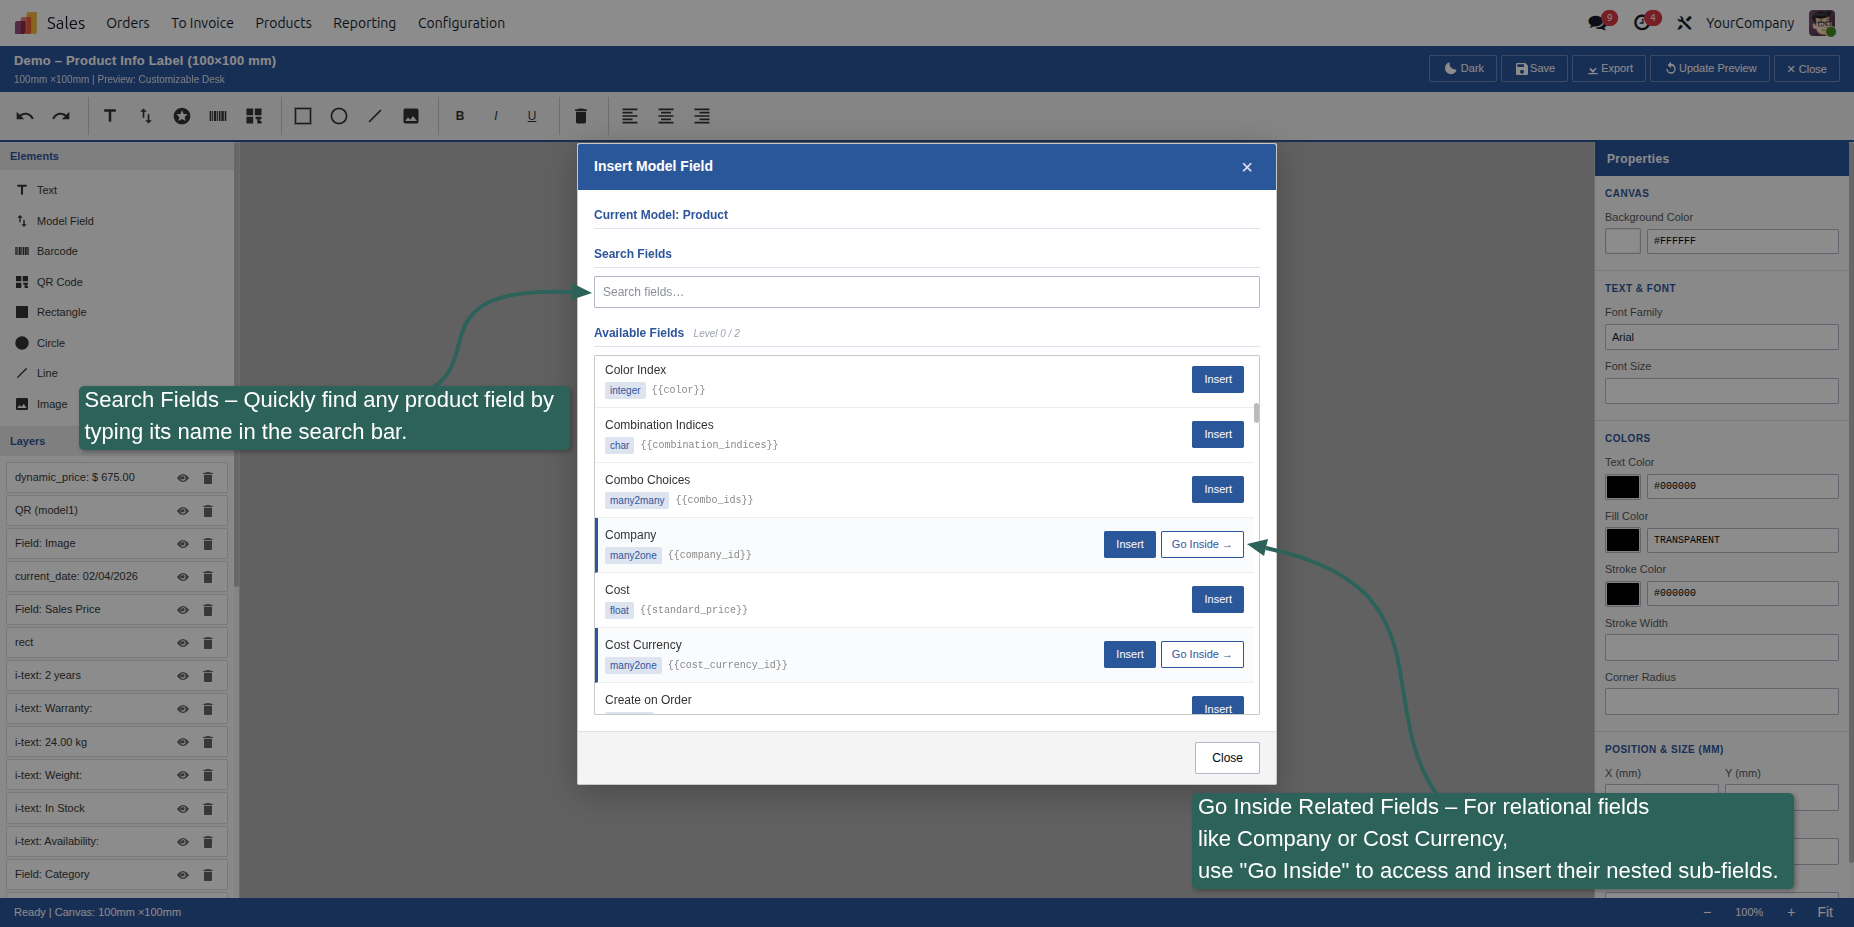Align text center via toolbar icon
The image size is (1854, 927).
pos(666,116)
